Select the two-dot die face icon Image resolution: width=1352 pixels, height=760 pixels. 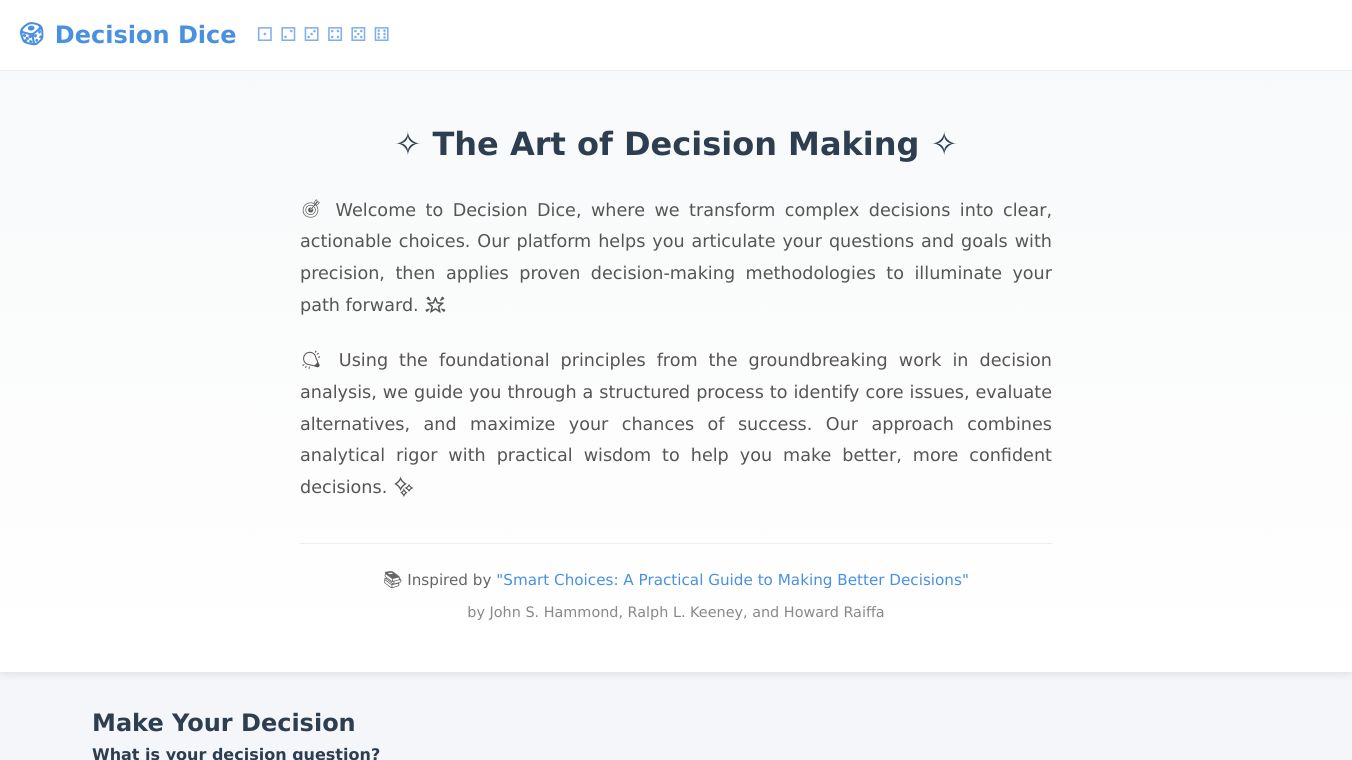288,34
